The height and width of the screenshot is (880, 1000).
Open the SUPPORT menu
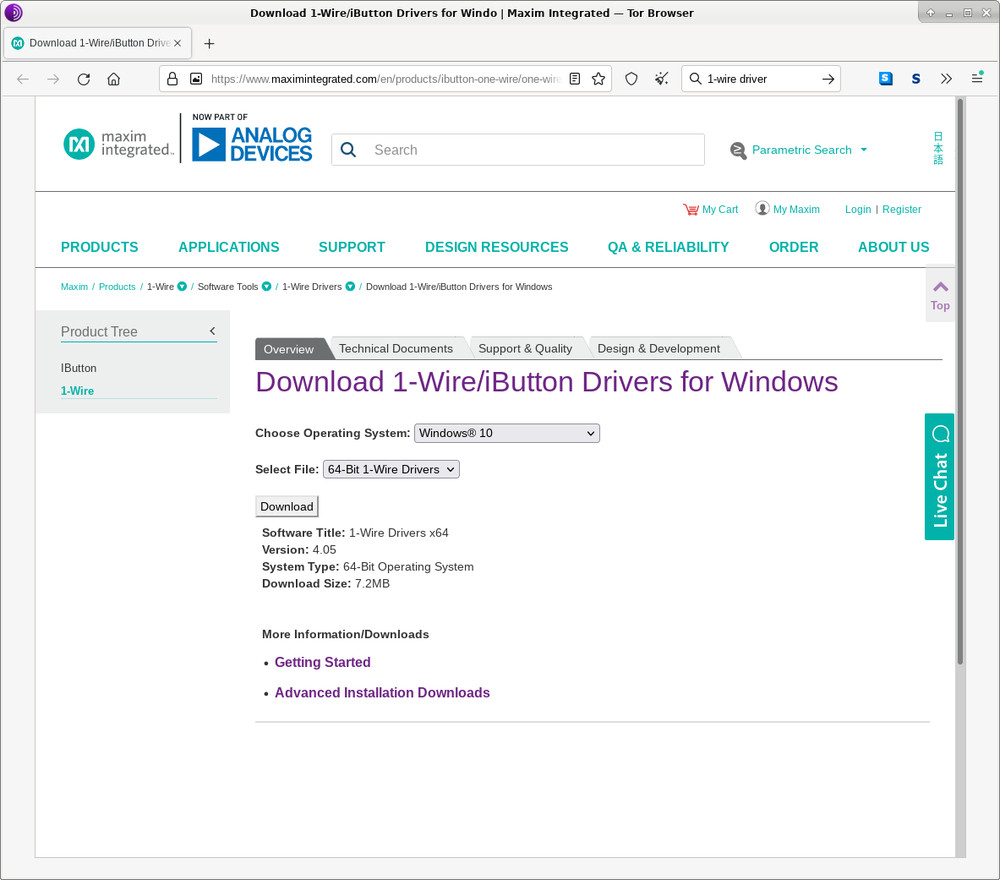[x=352, y=247]
